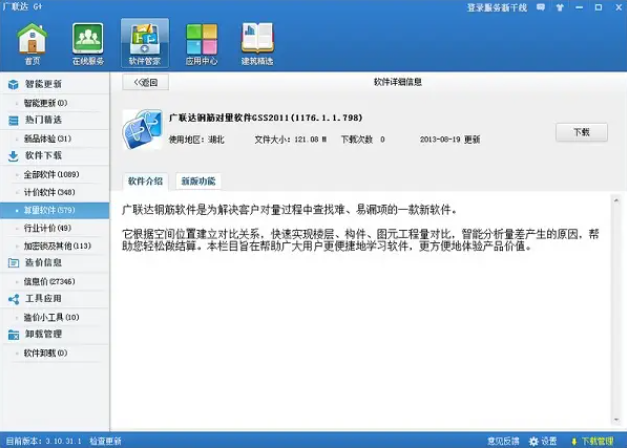This screenshot has width=627, height=448.
Task: Click the 下载 download button
Action: tap(581, 132)
